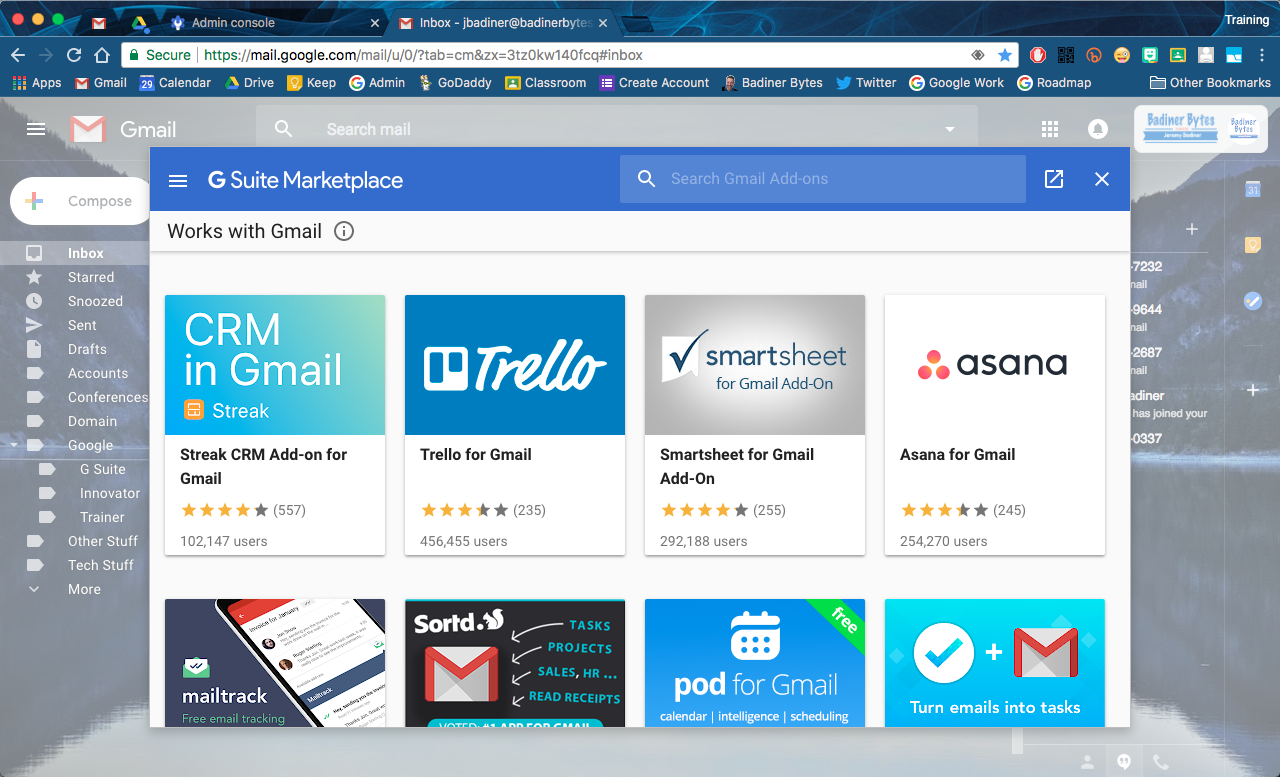The height and width of the screenshot is (777, 1280).
Task: Click the Asana for Gmail title
Action: [x=958, y=454]
